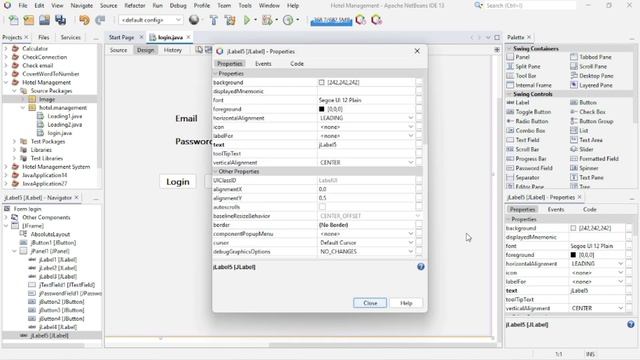The image size is (640, 360).
Task: Open horizontalAlignment dropdown in Properties dialog
Action: pyautogui.click(x=411, y=118)
